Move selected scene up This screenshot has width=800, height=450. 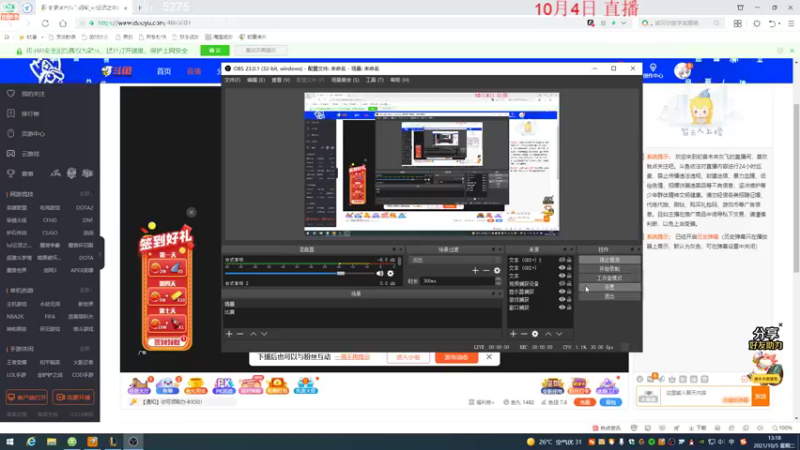pos(253,334)
